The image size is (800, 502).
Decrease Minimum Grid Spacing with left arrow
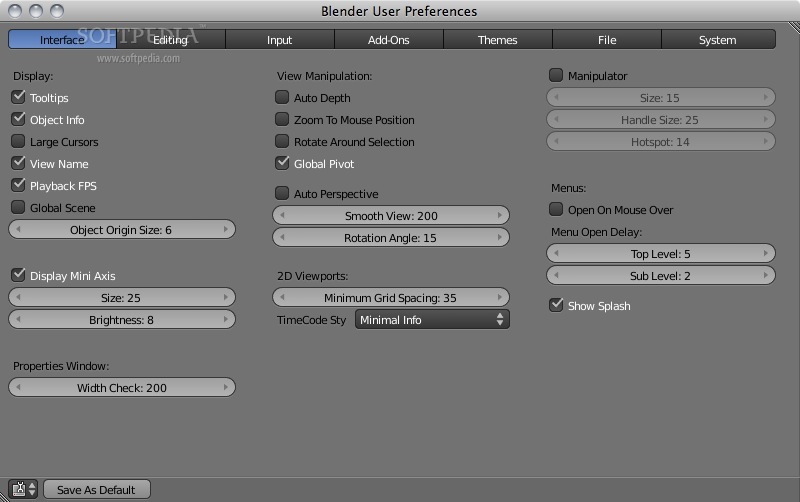(282, 297)
